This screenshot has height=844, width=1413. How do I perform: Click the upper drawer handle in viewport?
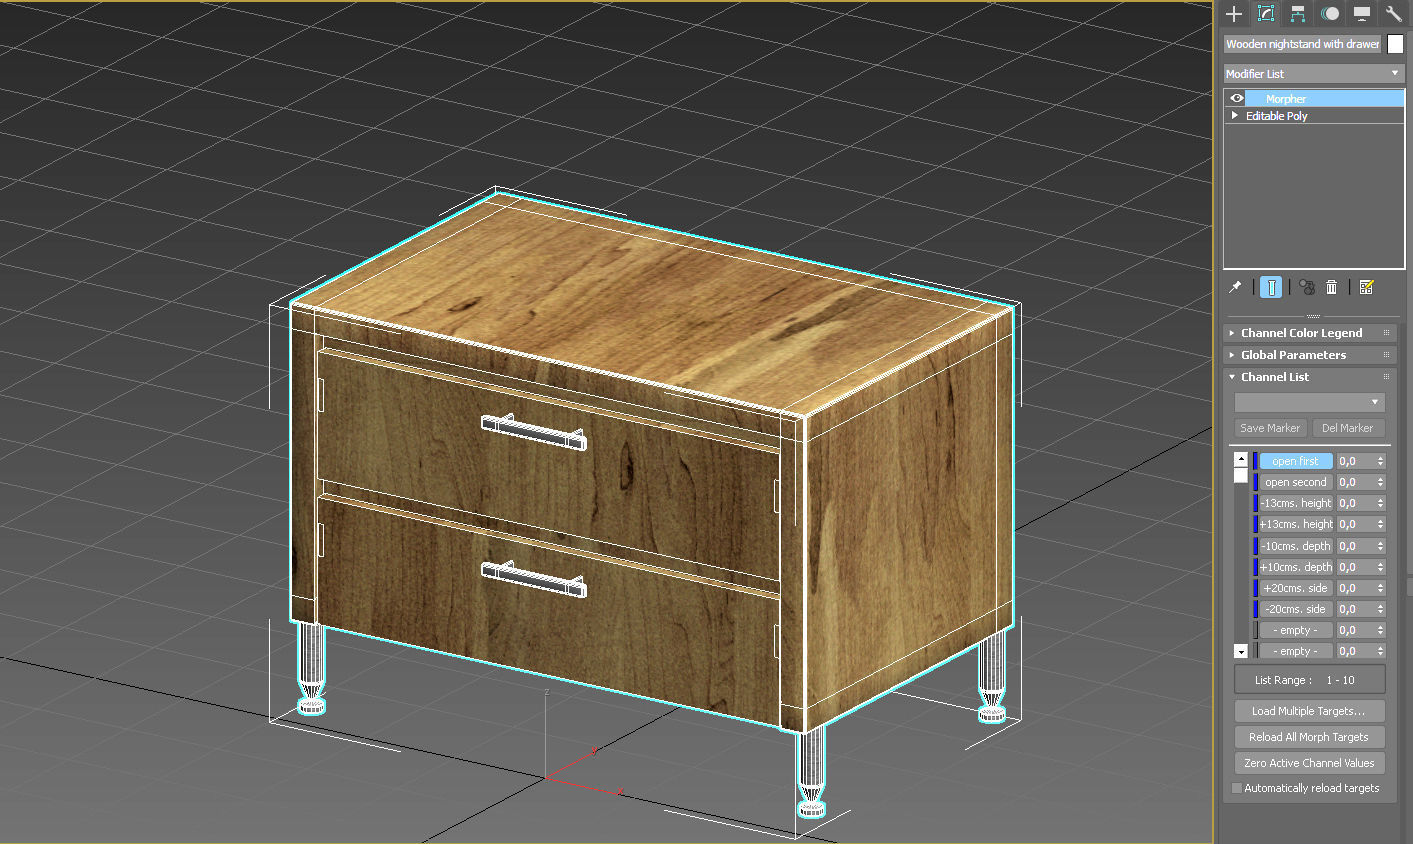(x=533, y=432)
